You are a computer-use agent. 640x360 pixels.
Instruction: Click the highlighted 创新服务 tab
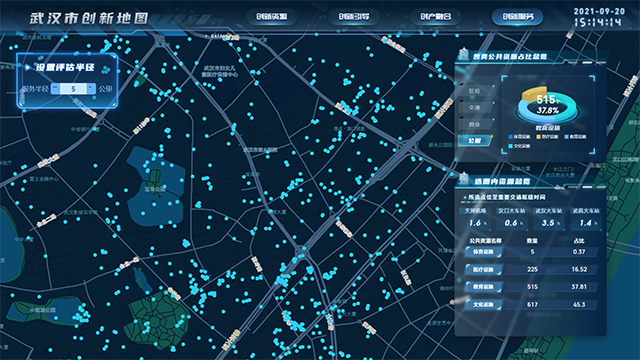coord(518,17)
